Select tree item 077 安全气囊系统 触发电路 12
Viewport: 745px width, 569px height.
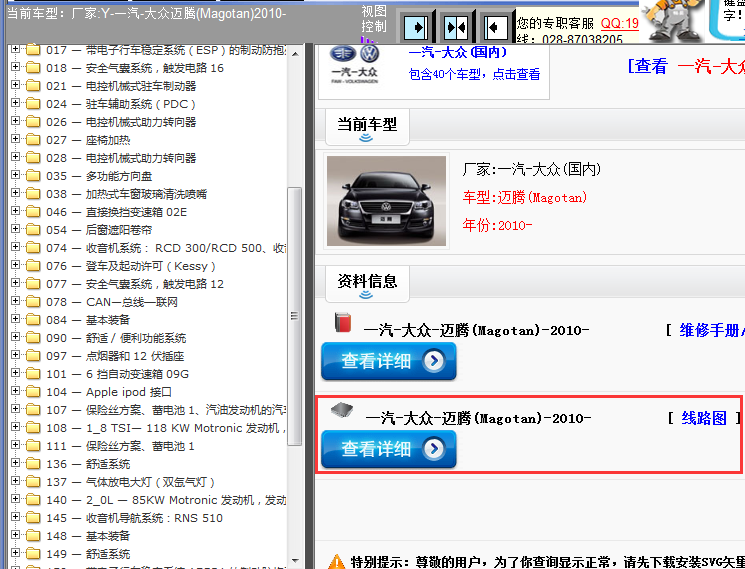pyautogui.click(x=135, y=284)
